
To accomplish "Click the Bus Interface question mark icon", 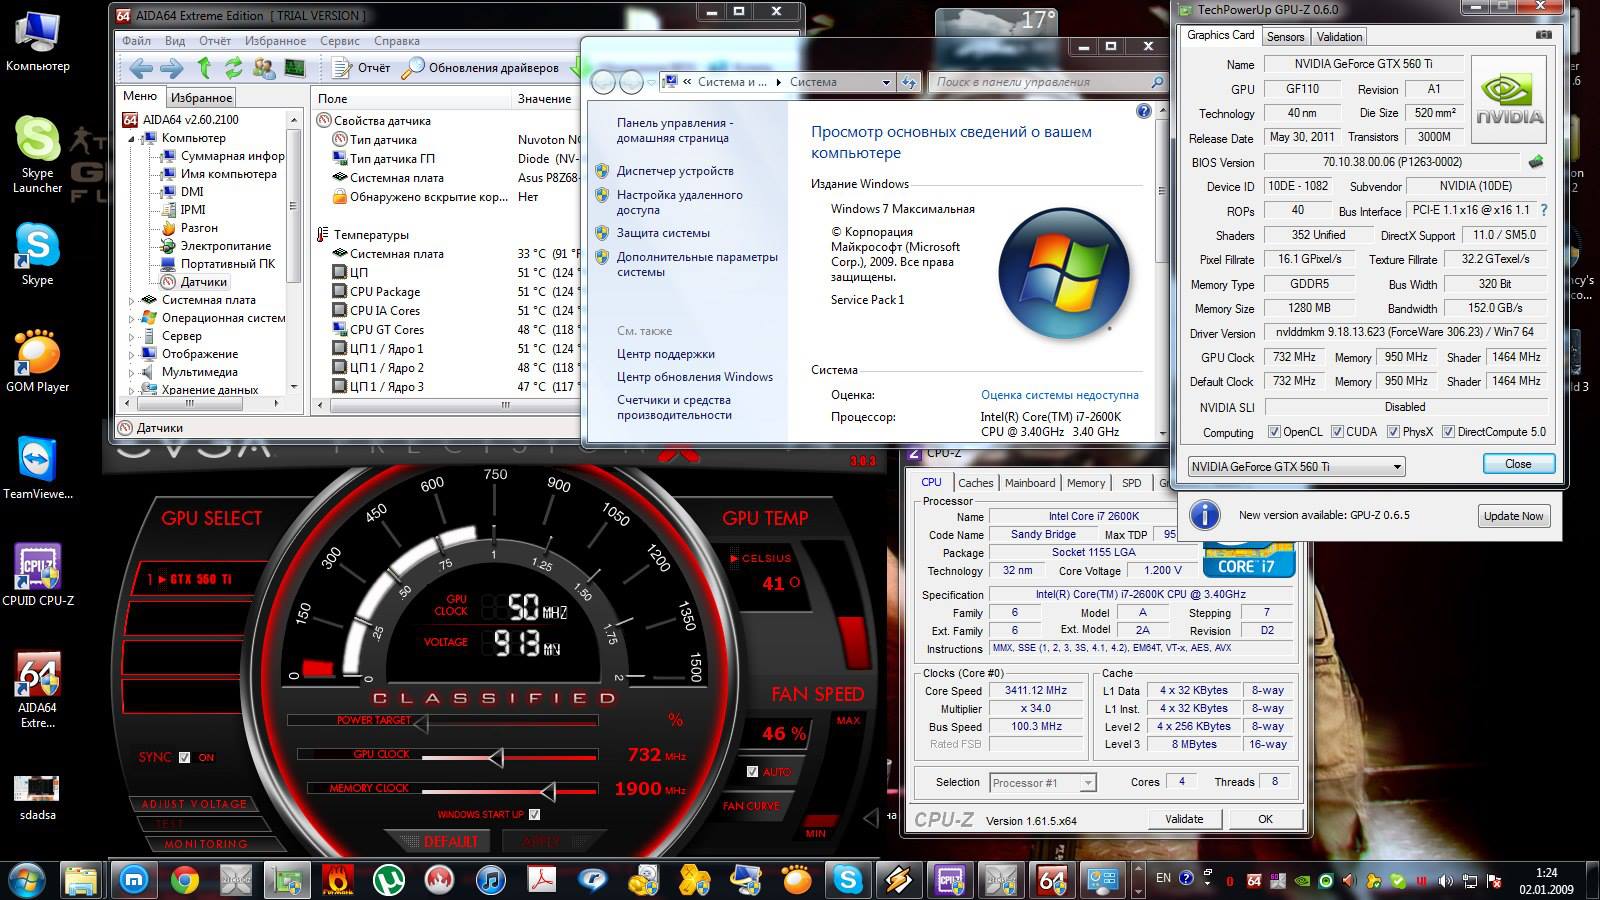I will (x=1544, y=210).
